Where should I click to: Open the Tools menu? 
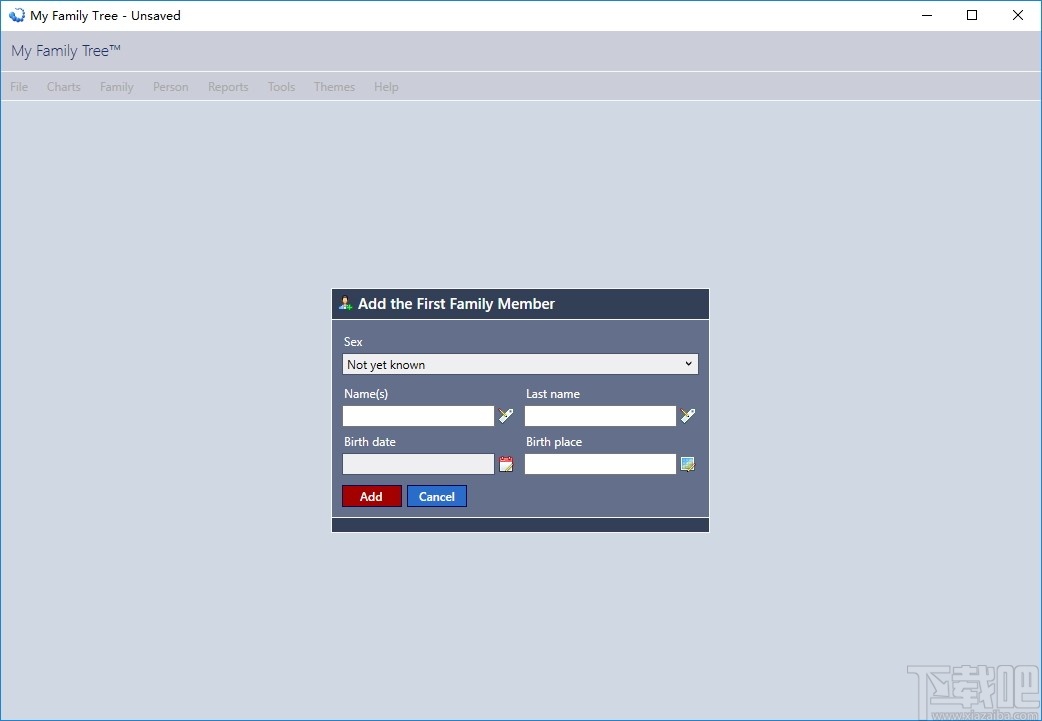282,87
